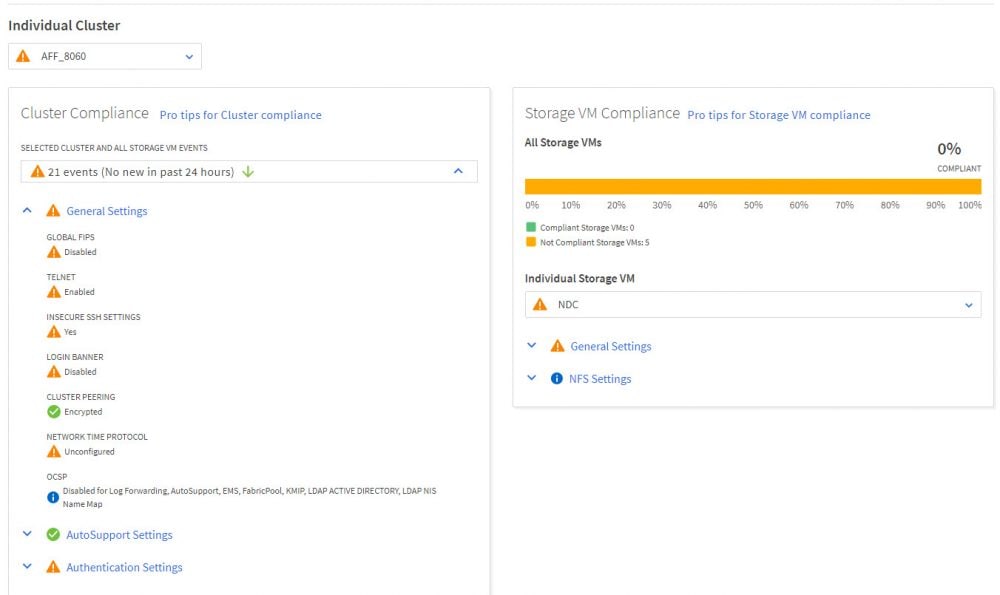Collapse the 21 events summary panel
The height and width of the screenshot is (595, 1000).
(x=458, y=172)
